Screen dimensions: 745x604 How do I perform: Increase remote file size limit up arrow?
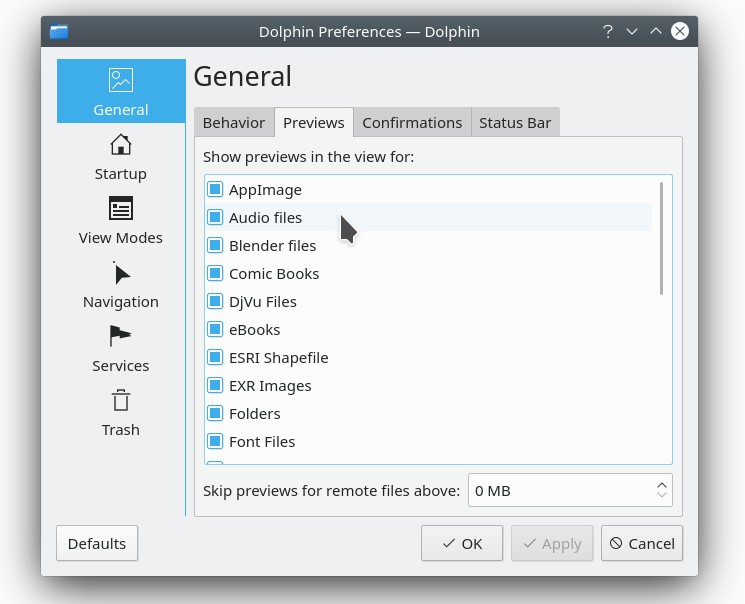coord(662,485)
